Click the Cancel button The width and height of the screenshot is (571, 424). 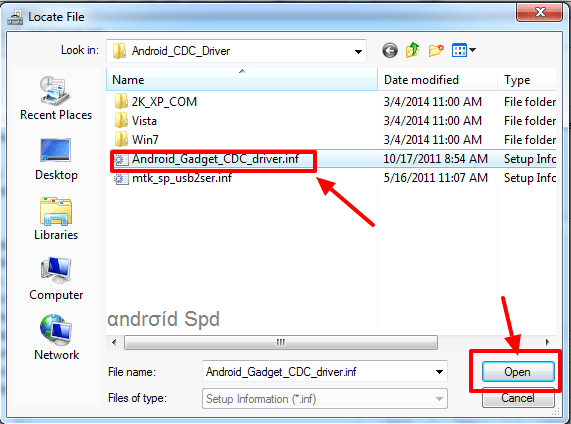pos(518,398)
